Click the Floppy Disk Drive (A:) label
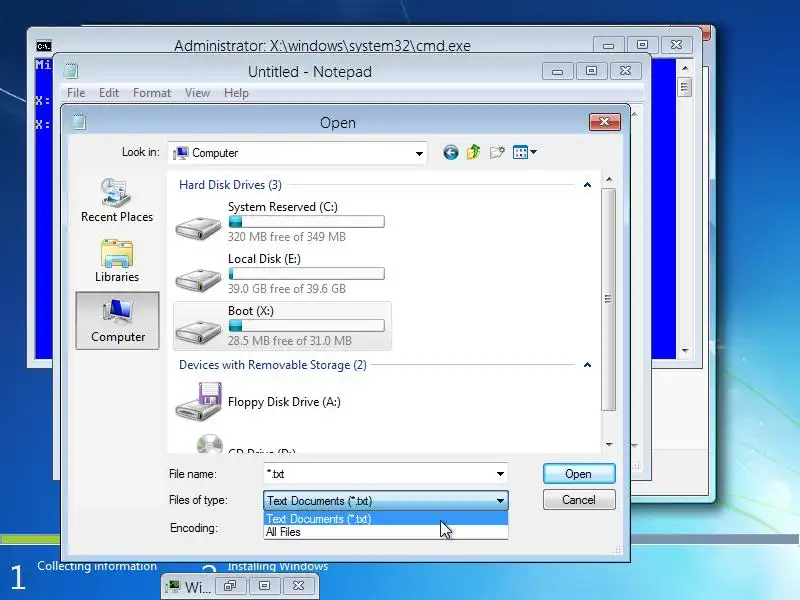800x600 pixels. [x=284, y=402]
